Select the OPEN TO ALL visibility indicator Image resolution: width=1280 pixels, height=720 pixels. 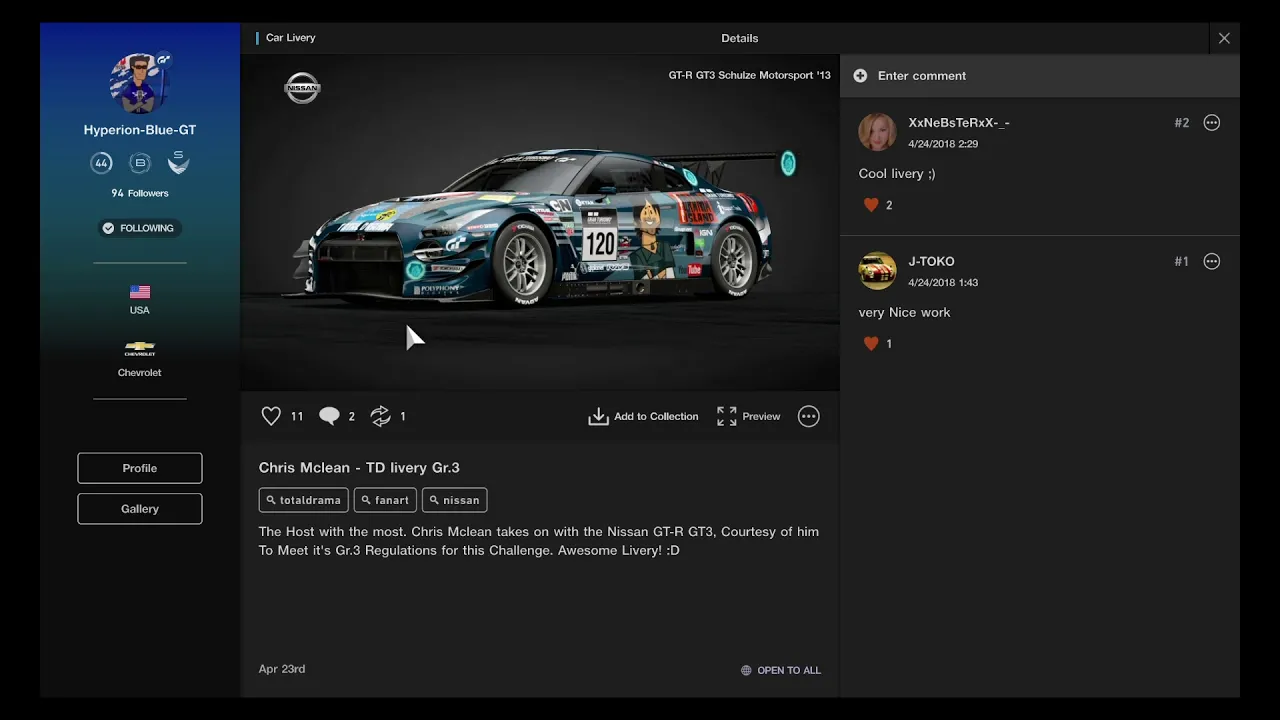point(780,670)
